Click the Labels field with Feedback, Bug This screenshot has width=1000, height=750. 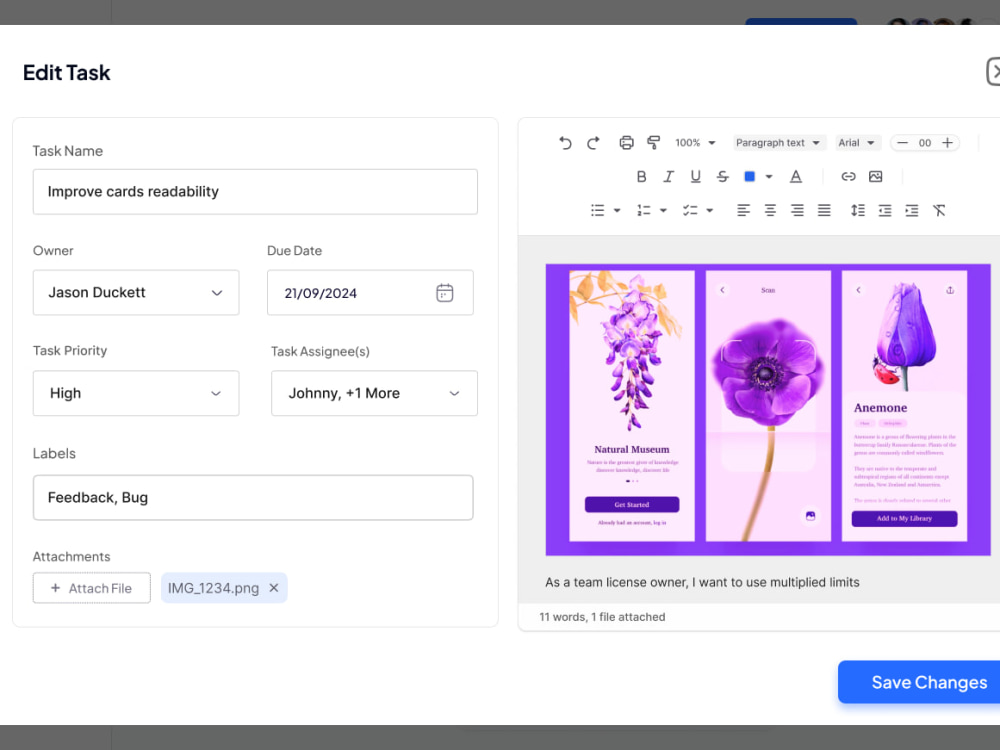tap(253, 497)
